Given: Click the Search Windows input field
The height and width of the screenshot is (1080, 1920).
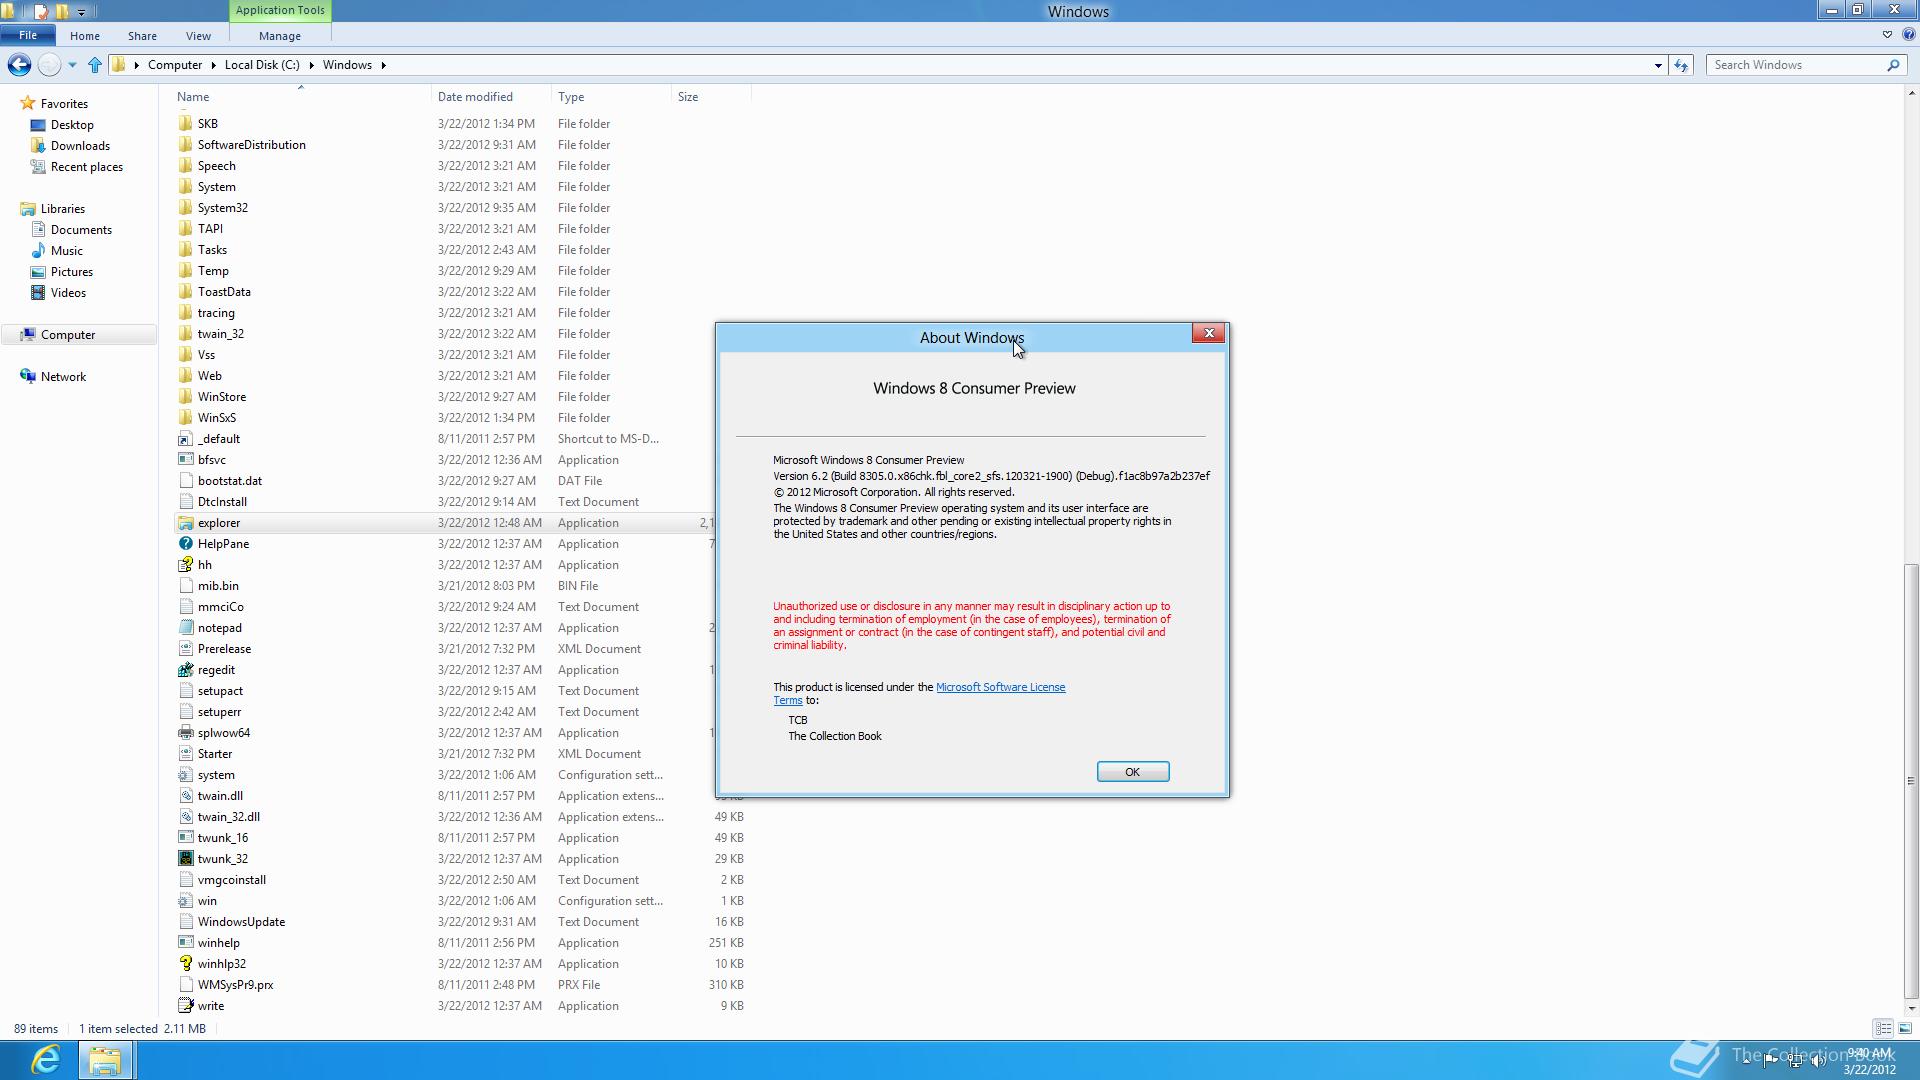Looking at the screenshot, I should [1795, 65].
